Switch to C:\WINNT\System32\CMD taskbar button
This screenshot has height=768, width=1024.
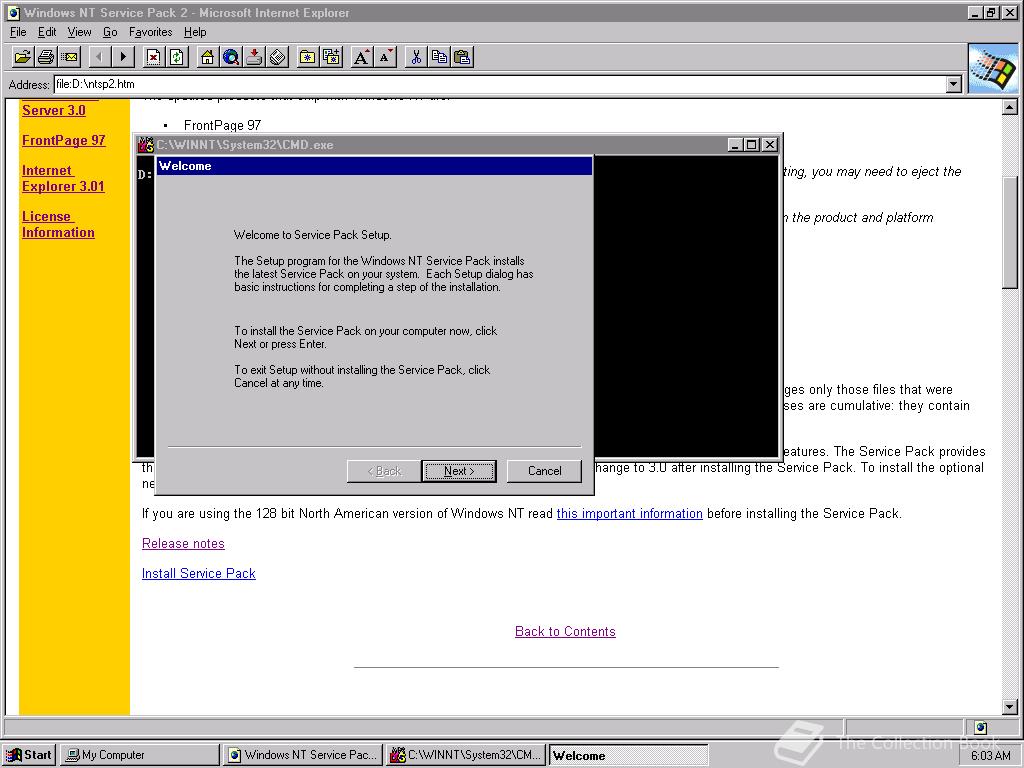466,755
